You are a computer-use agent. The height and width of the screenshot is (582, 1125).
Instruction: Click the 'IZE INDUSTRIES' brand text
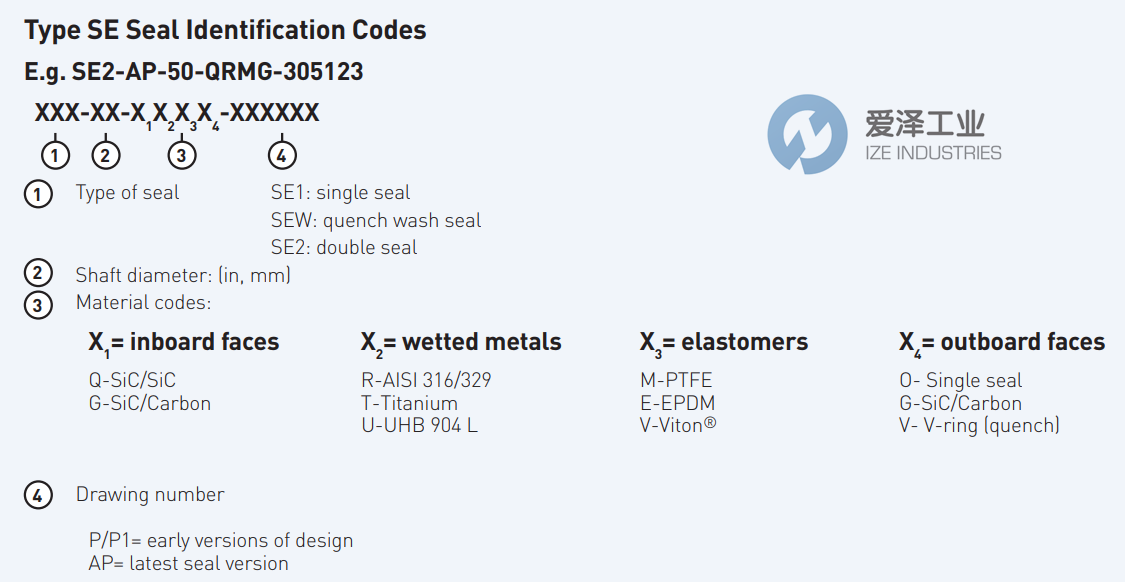933,153
